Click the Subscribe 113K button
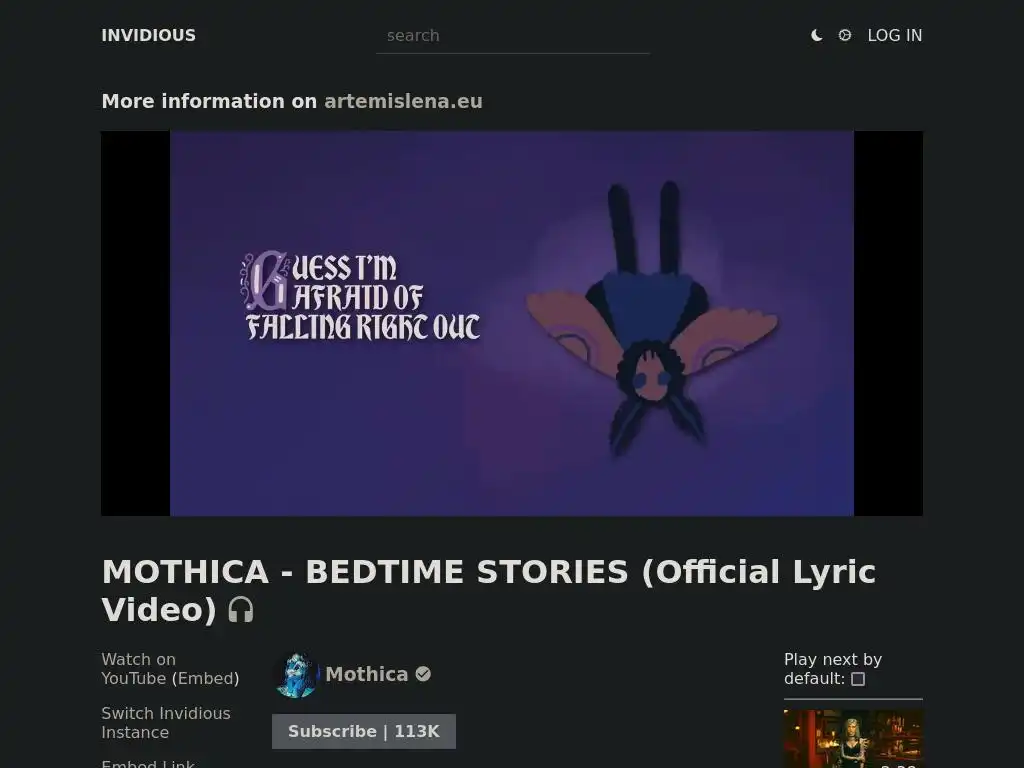Screen dimensions: 1024x768 [364, 731]
